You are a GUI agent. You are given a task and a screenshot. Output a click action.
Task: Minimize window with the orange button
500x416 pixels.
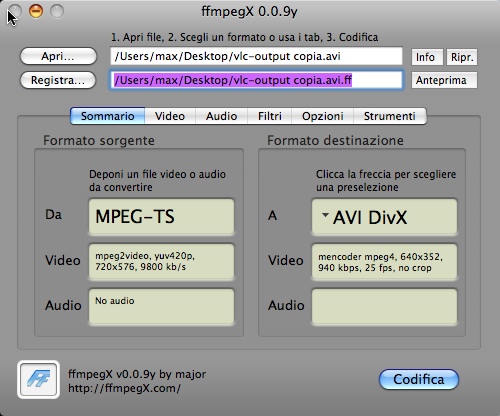[36, 11]
